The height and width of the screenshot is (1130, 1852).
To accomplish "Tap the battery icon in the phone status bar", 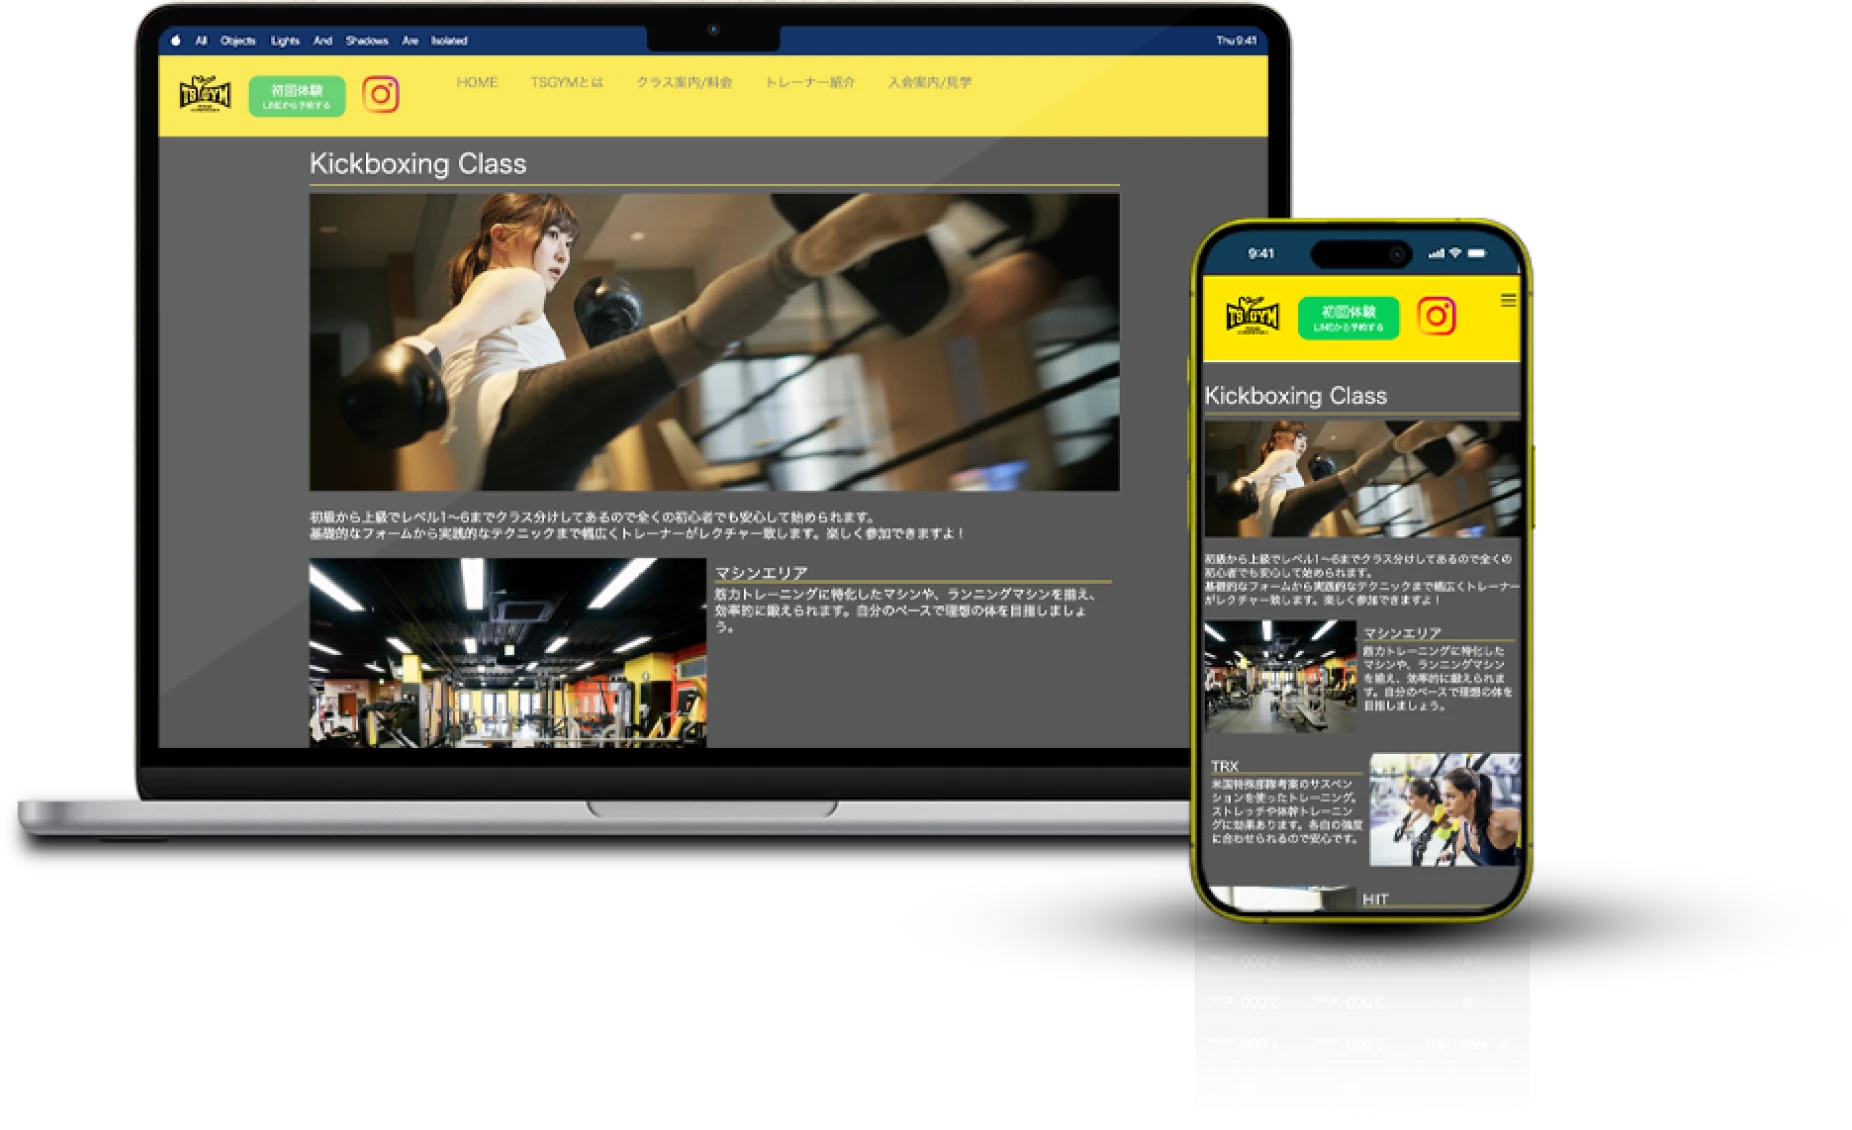I will 1477,253.
